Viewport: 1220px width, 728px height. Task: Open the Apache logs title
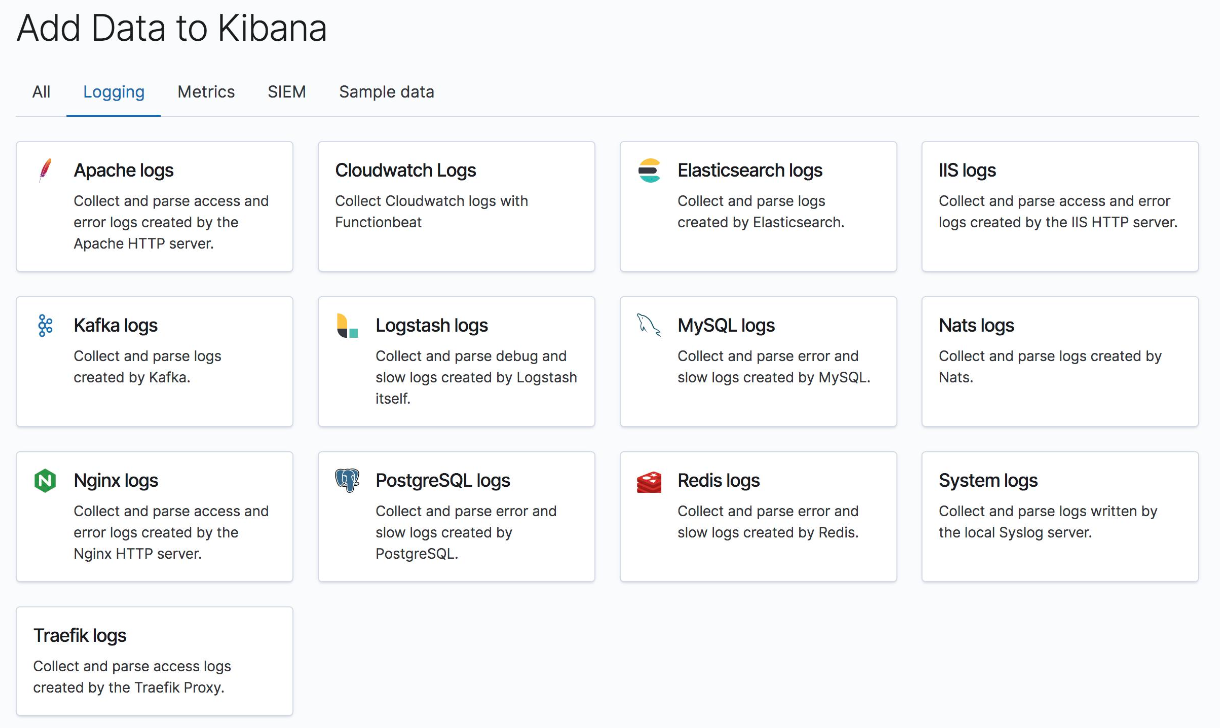(x=124, y=171)
